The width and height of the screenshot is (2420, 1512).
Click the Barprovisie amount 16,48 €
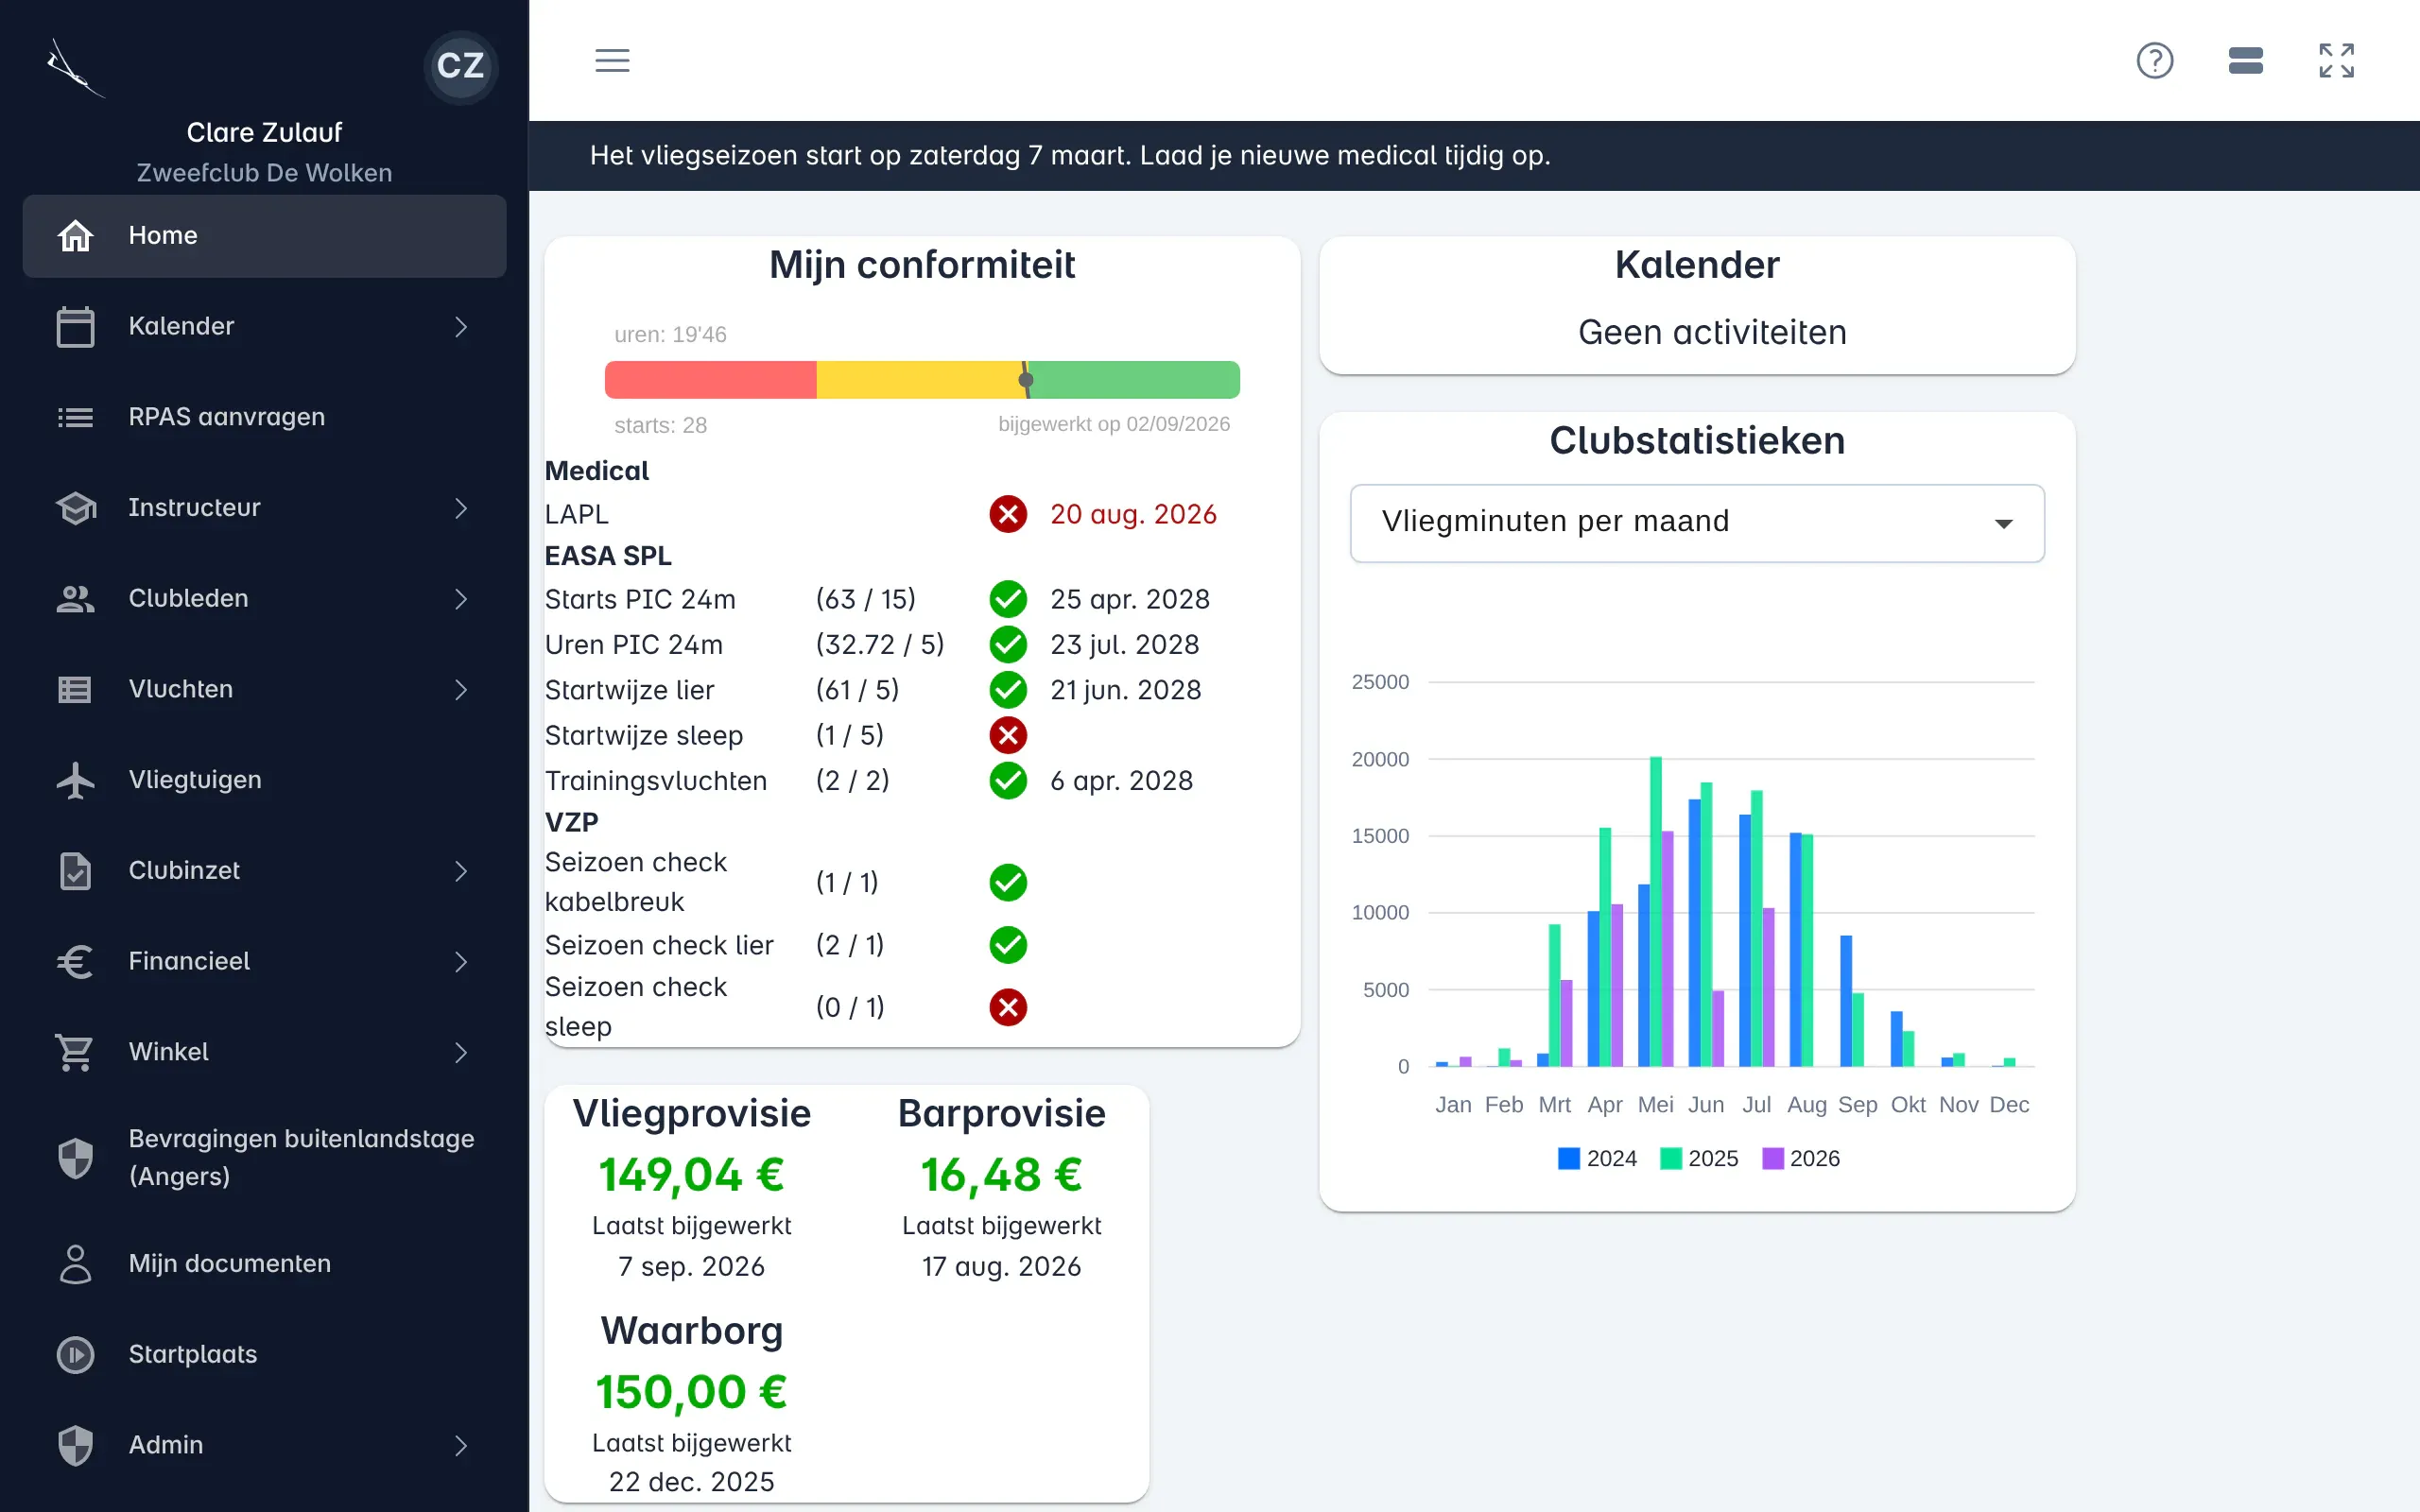1001,1175
